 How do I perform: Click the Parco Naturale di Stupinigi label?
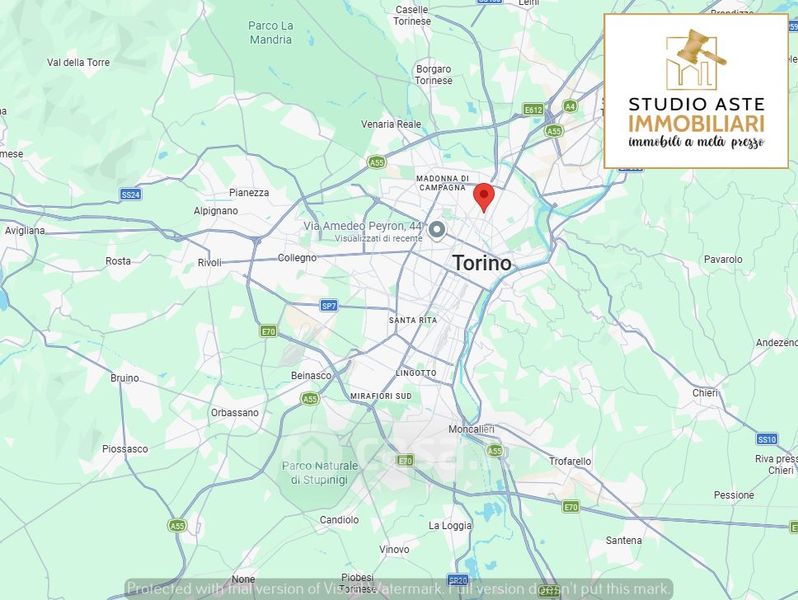[320, 473]
